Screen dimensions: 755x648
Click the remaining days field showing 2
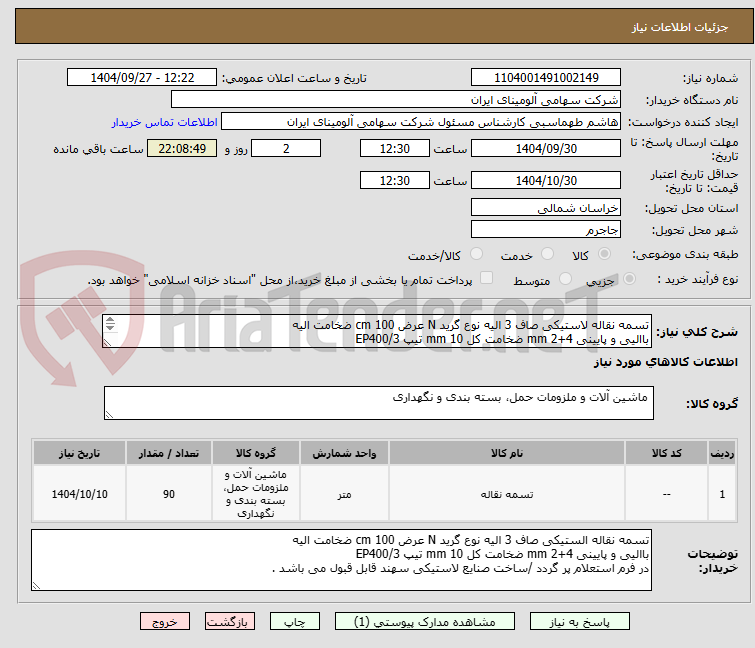(x=286, y=148)
